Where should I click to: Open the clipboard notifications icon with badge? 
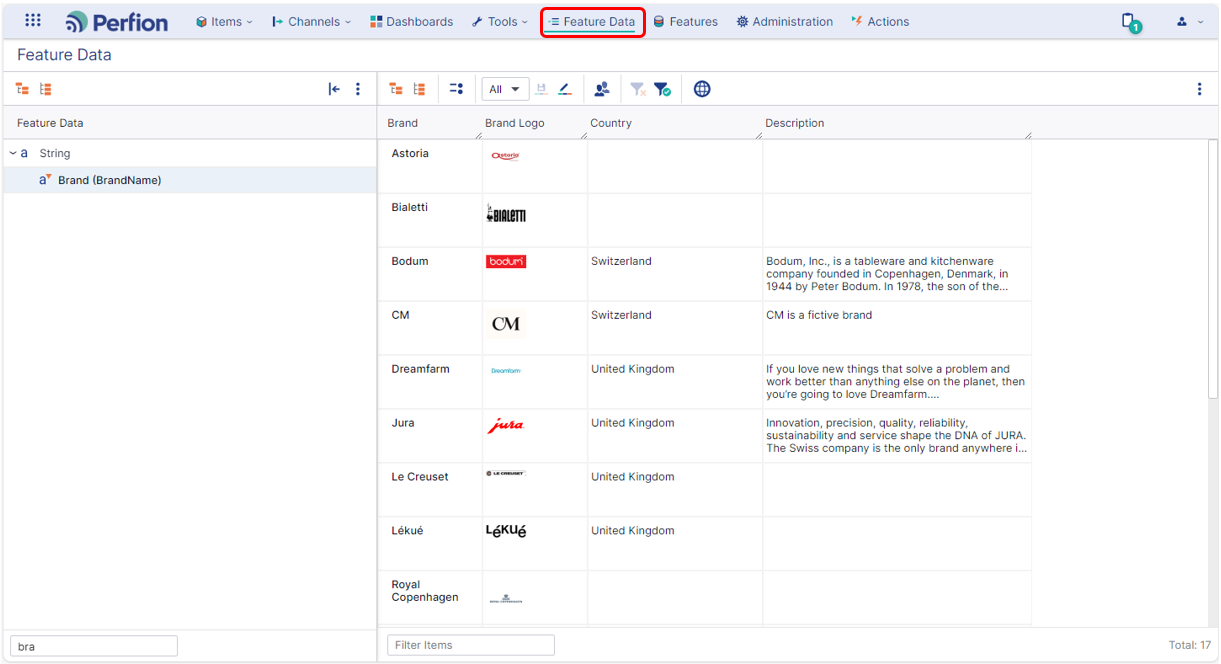point(1130,22)
